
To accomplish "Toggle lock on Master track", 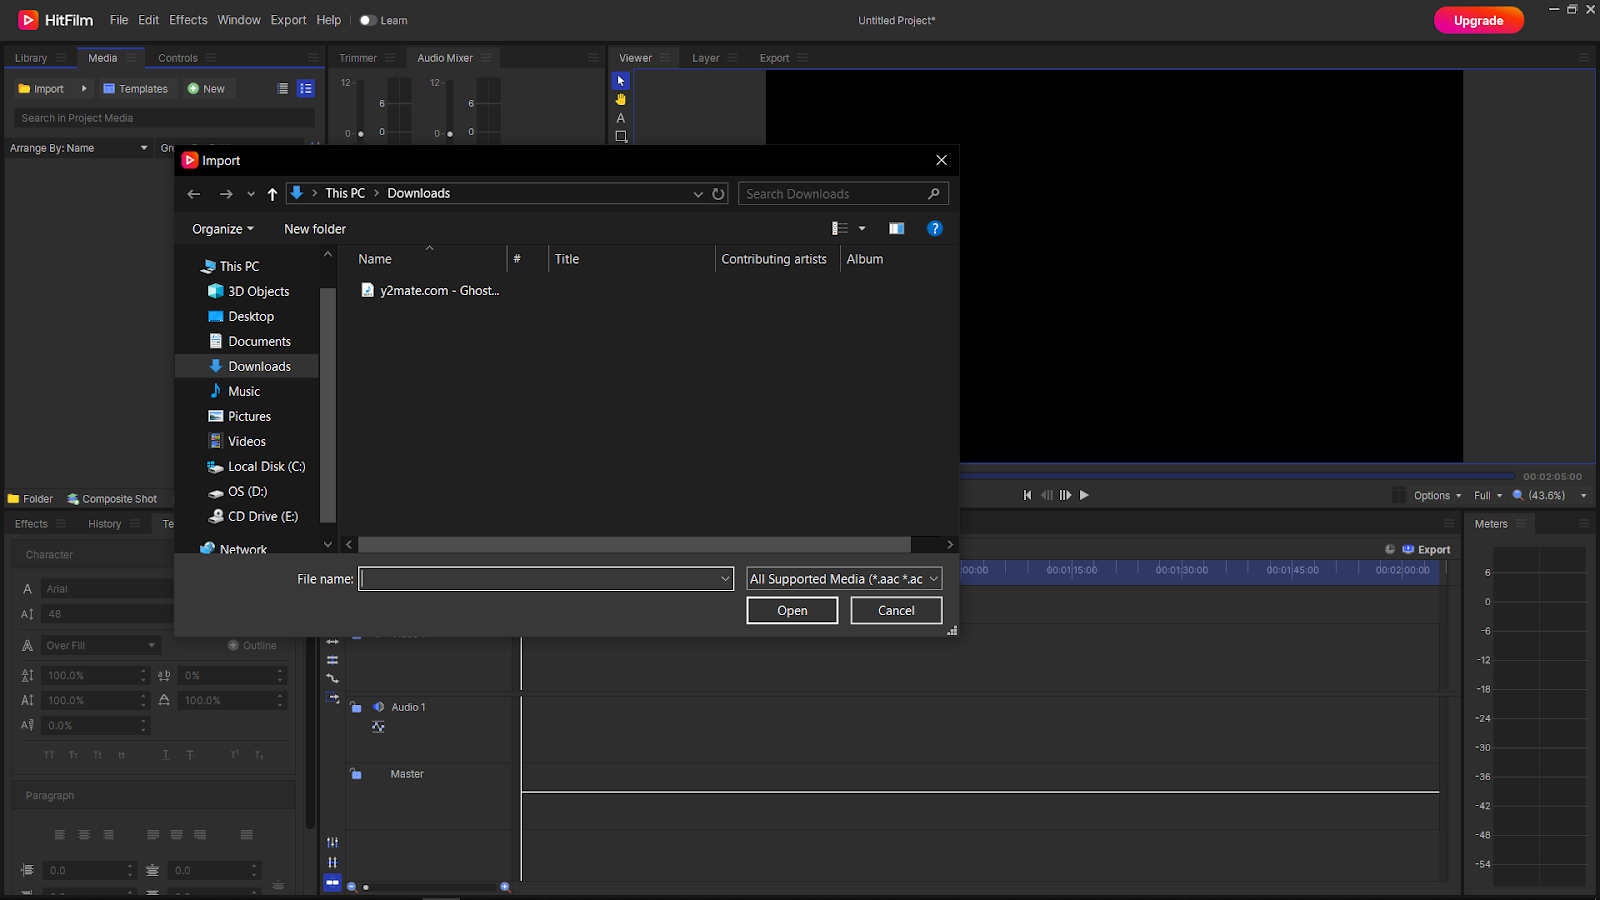I will pyautogui.click(x=355, y=774).
